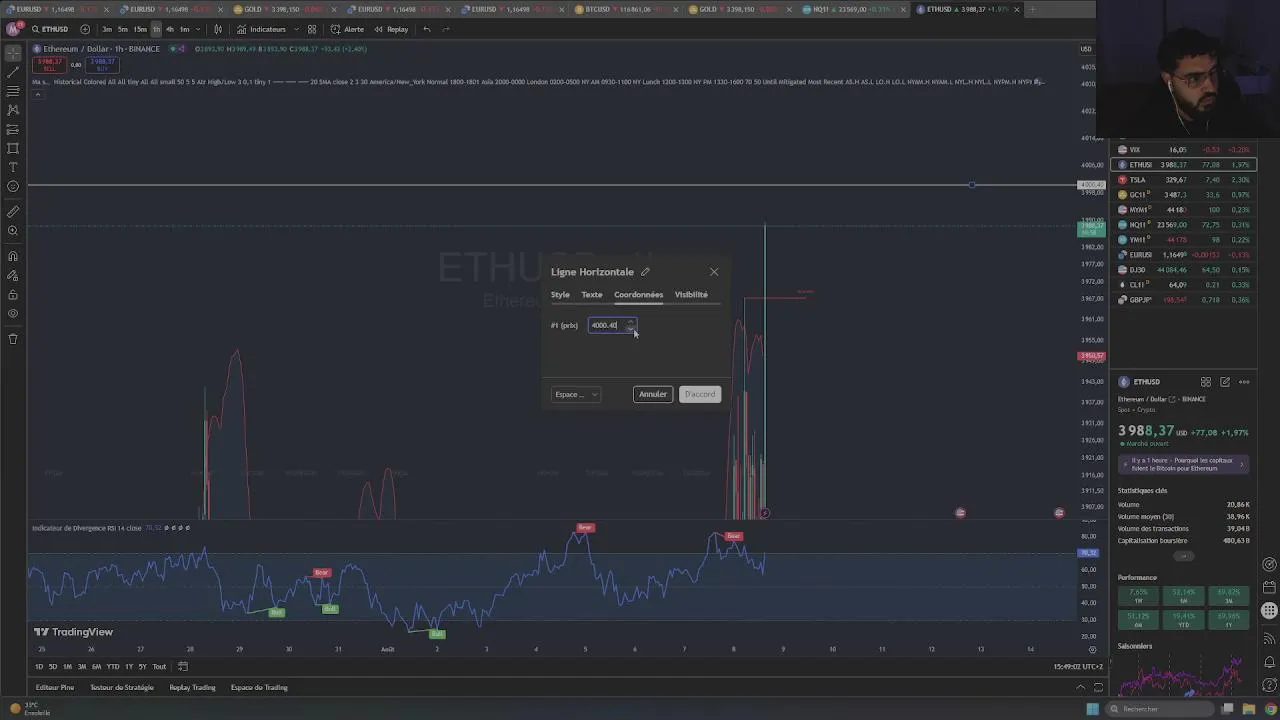Select the zoom in tool
This screenshot has height=720, width=1280.
(13, 231)
